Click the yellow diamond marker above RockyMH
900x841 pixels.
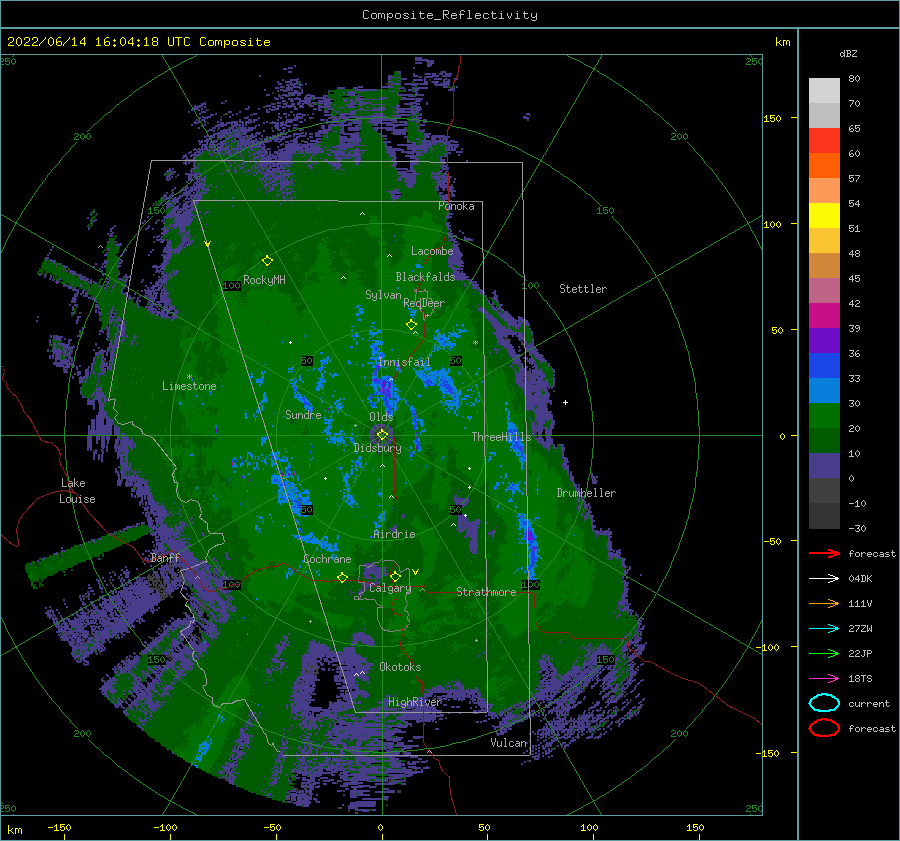click(267, 261)
